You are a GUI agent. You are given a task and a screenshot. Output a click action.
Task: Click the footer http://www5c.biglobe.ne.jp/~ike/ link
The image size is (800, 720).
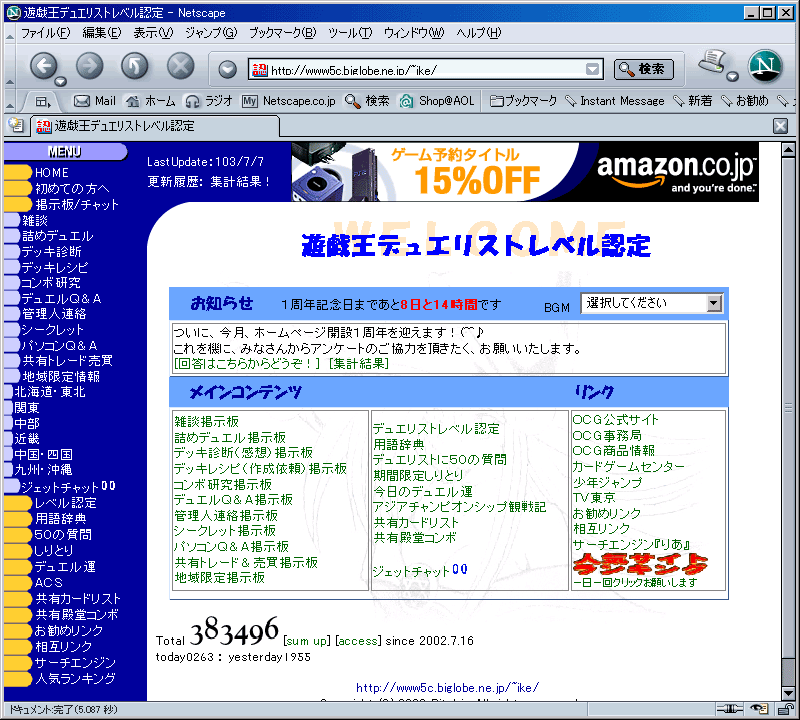click(447, 687)
